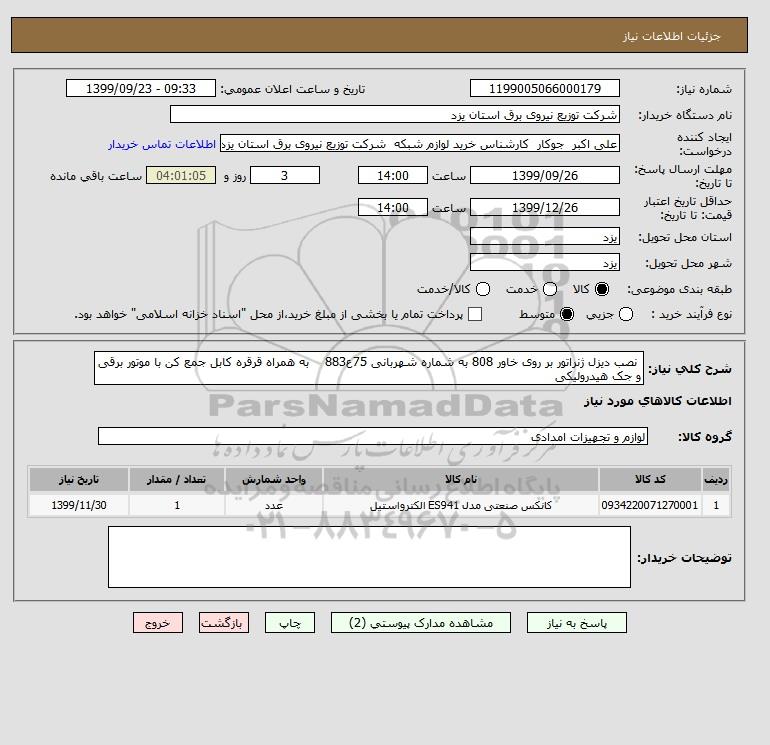
Task: Click the delivery province field یزد
Action: click(x=545, y=237)
